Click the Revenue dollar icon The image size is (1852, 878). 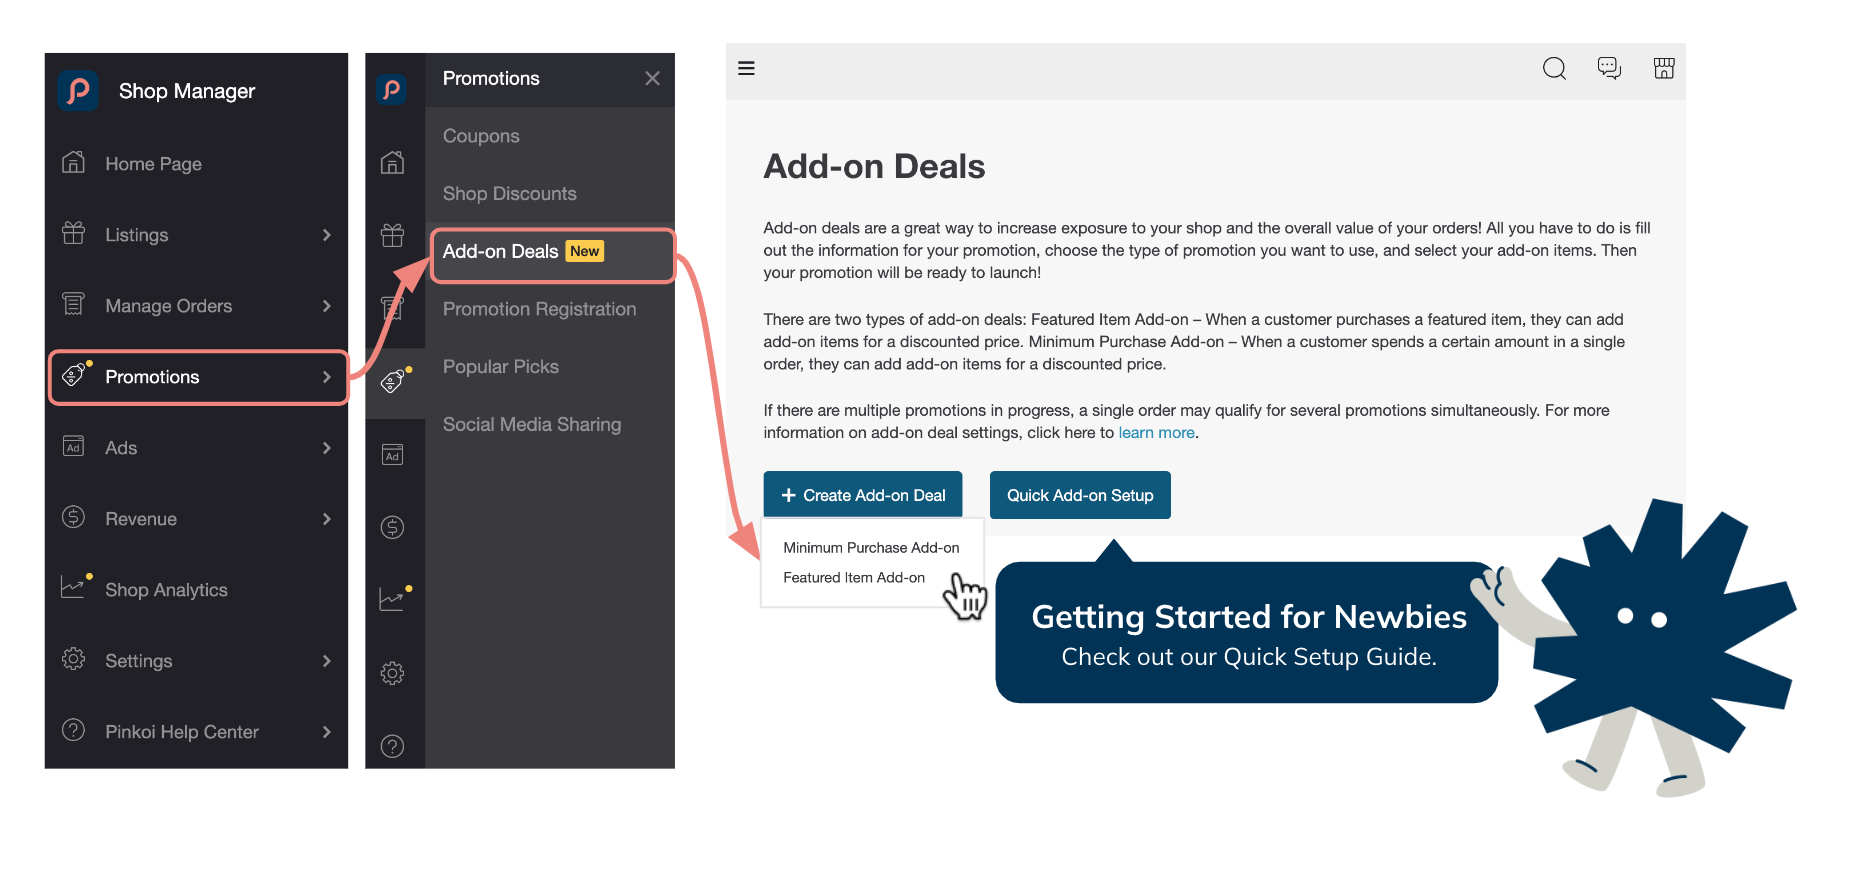click(x=73, y=518)
